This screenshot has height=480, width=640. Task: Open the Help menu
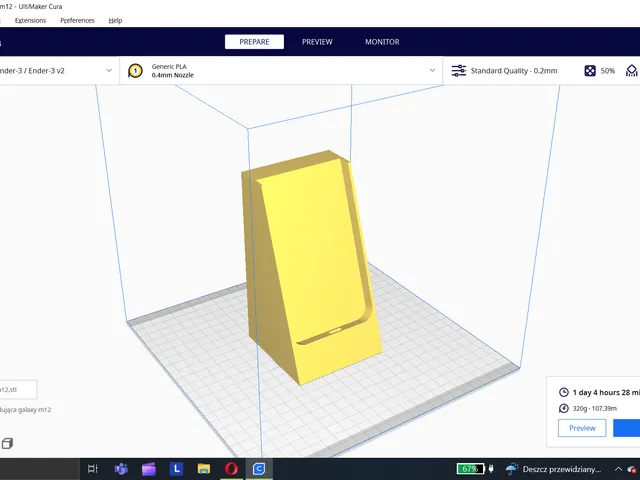[x=115, y=20]
